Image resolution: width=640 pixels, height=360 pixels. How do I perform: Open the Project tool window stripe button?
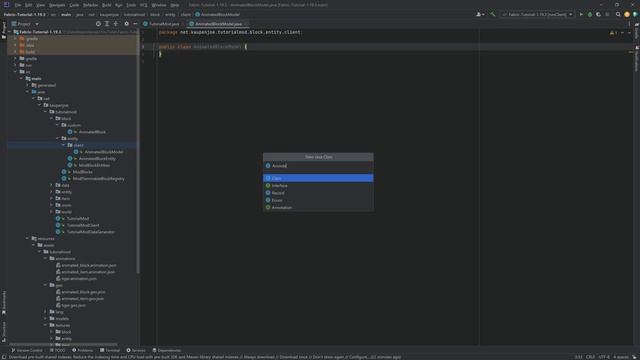[4, 30]
